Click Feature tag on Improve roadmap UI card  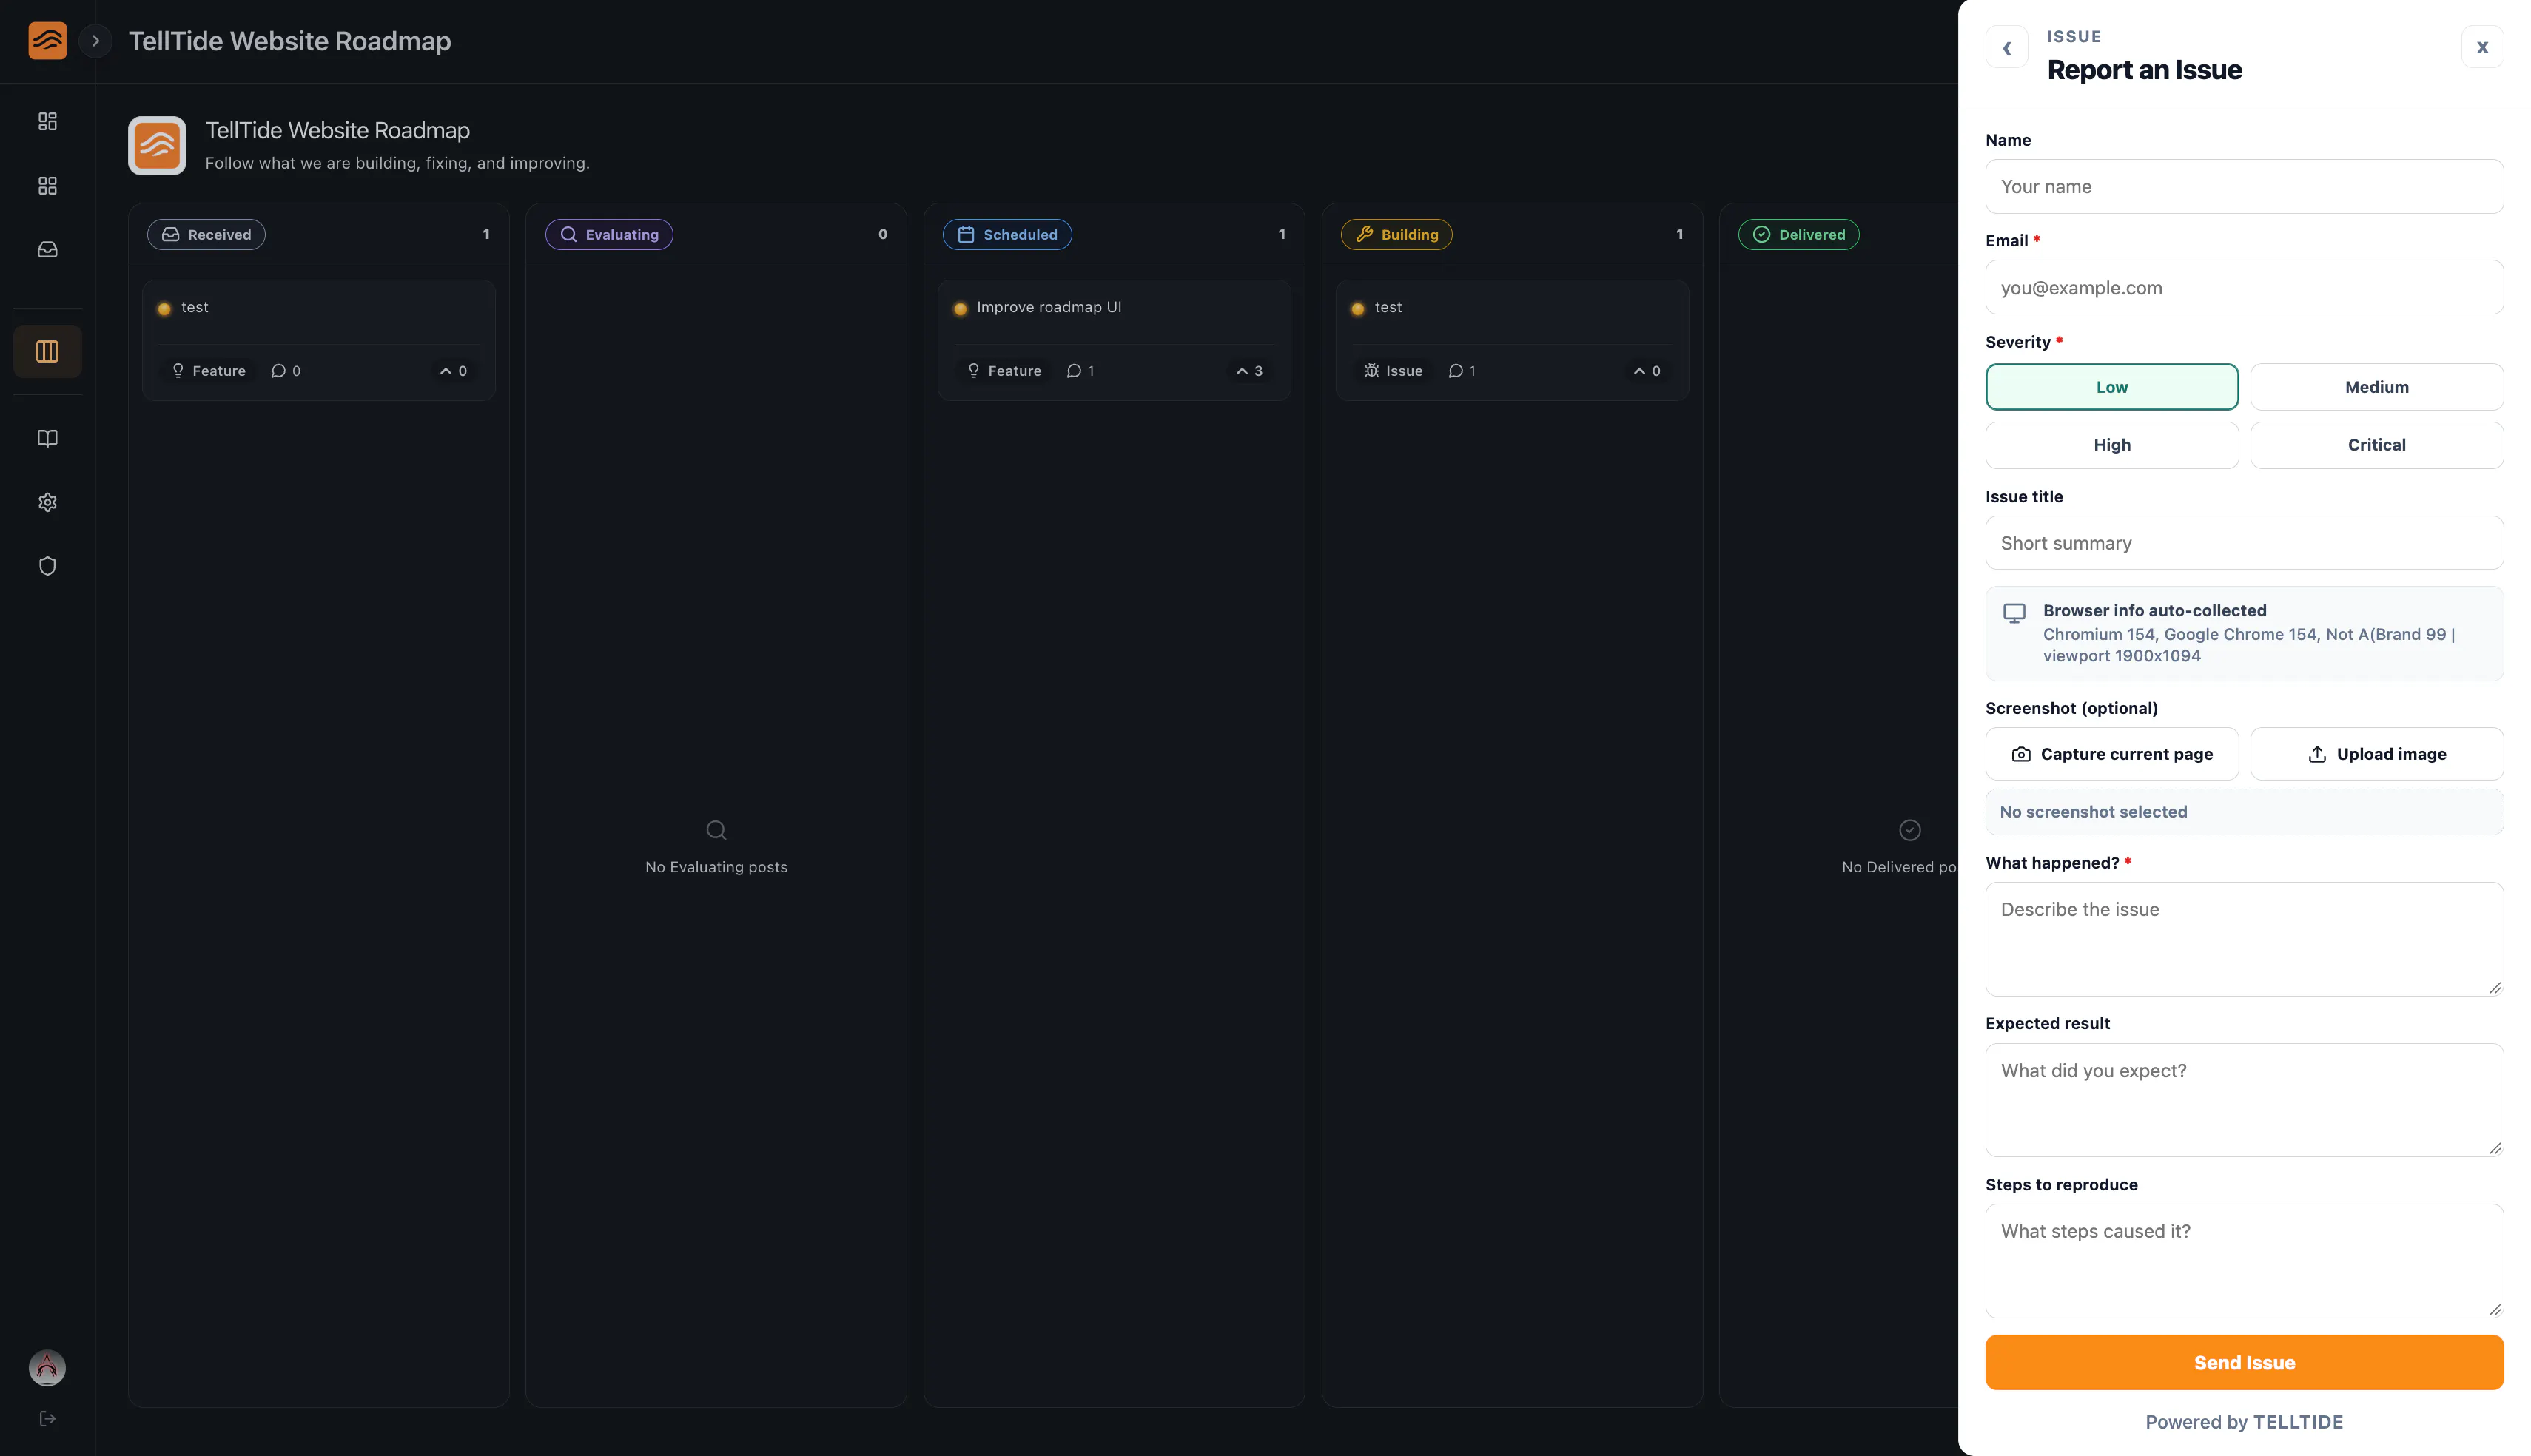1005,371
